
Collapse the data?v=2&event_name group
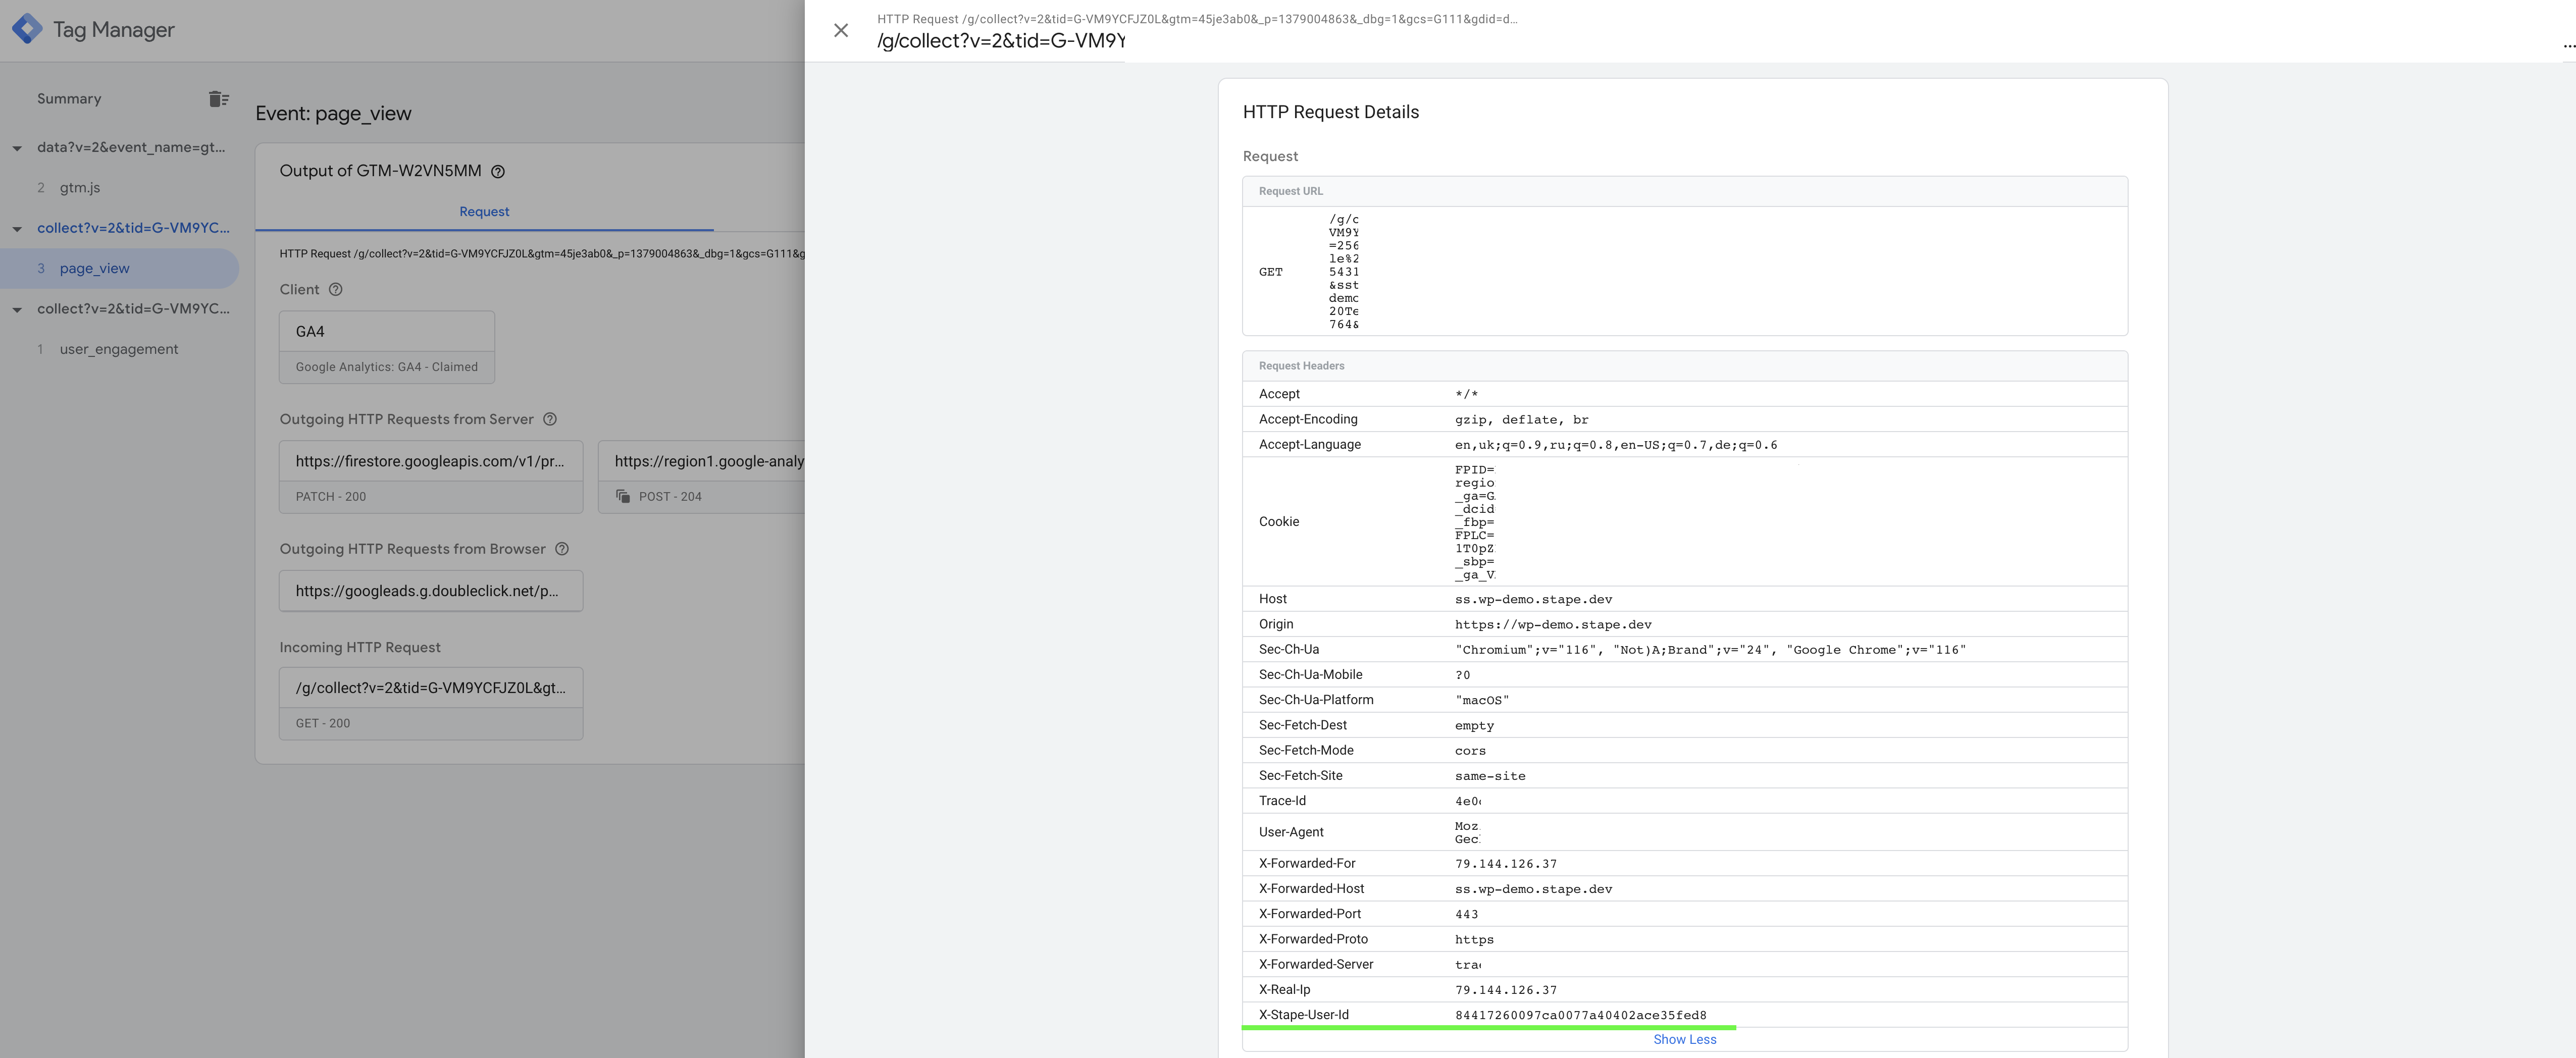point(17,148)
